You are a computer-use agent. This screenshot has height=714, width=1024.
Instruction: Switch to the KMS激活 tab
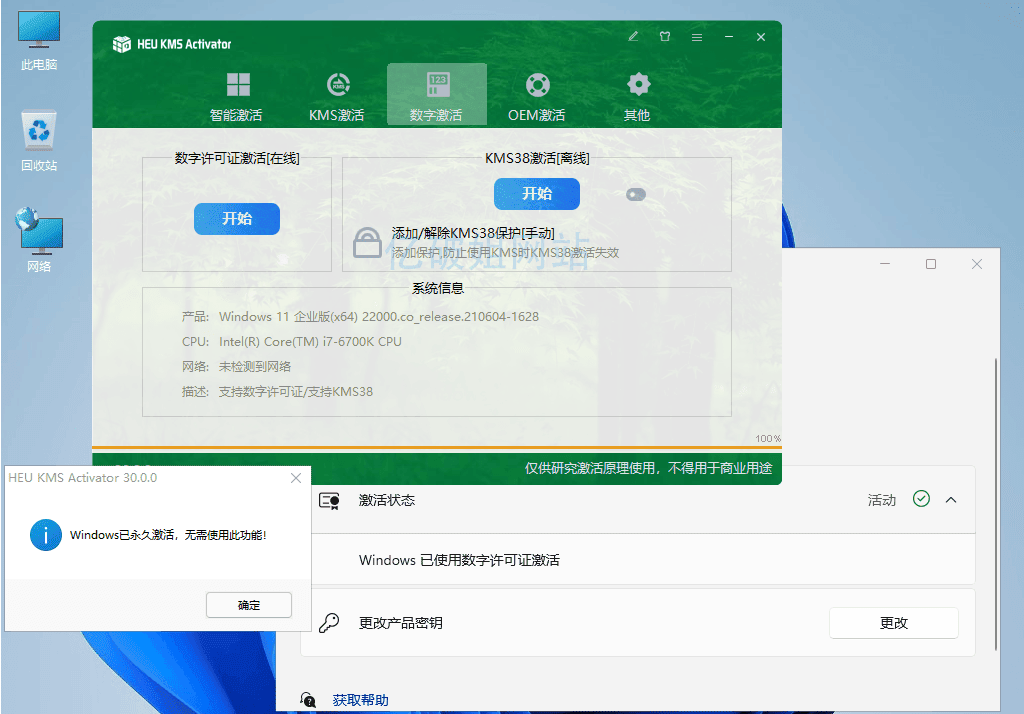pyautogui.click(x=336, y=84)
